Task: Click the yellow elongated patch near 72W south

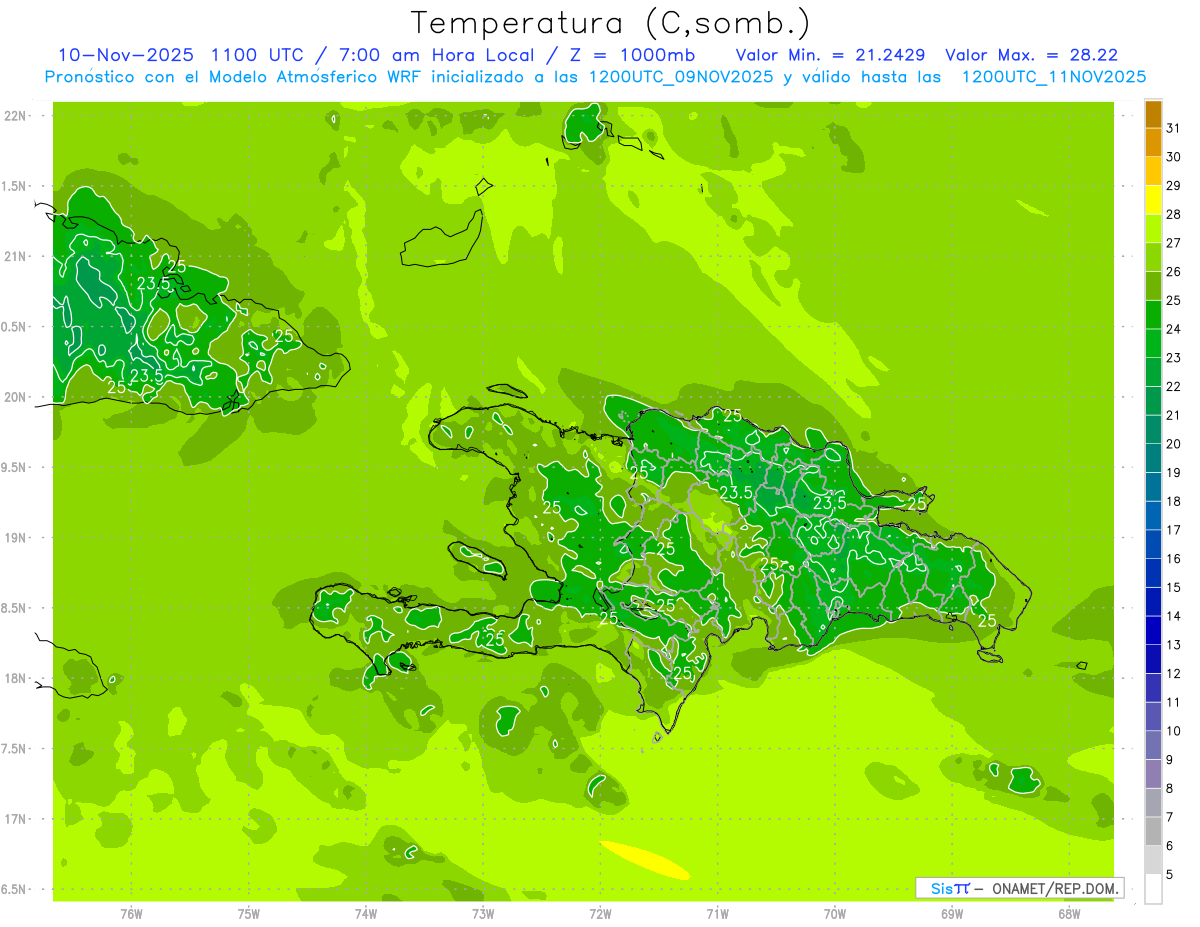Action: 645,860
